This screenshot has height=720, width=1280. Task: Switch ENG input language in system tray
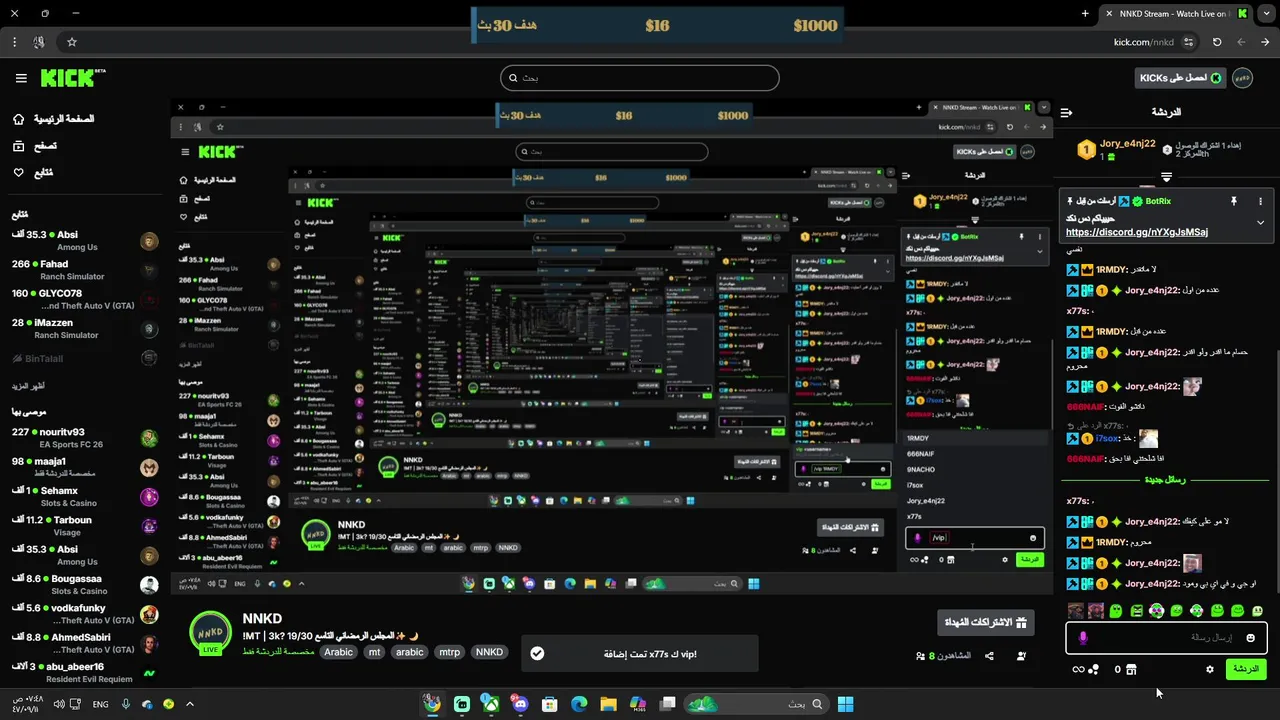click(x=100, y=704)
